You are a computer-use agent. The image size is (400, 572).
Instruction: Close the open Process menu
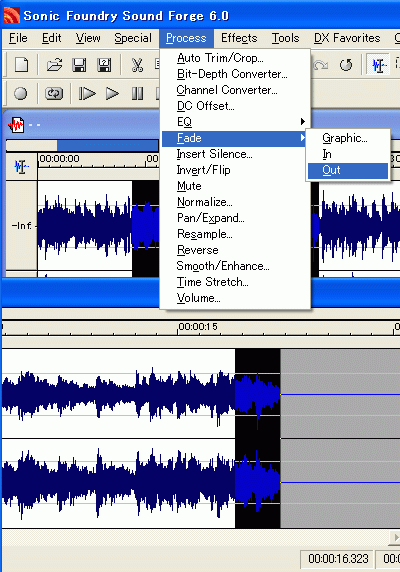coord(186,38)
